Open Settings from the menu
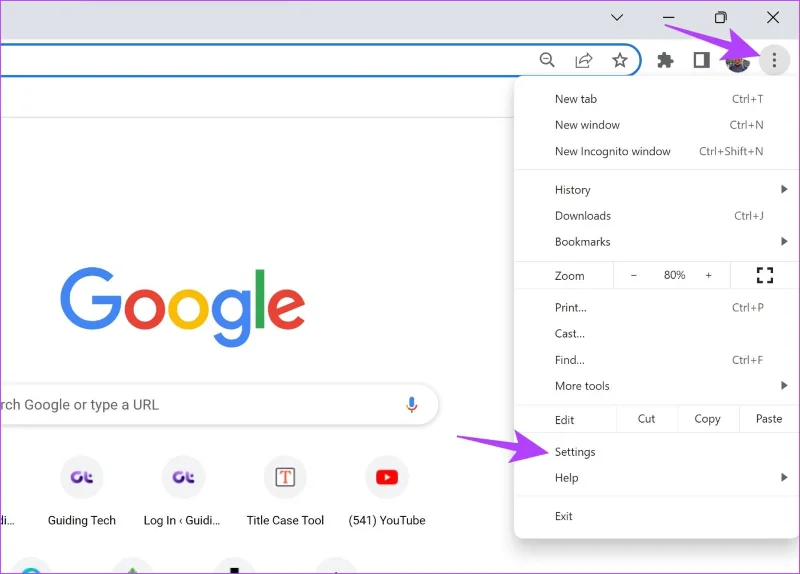Viewport: 800px width, 574px height. 656,452
